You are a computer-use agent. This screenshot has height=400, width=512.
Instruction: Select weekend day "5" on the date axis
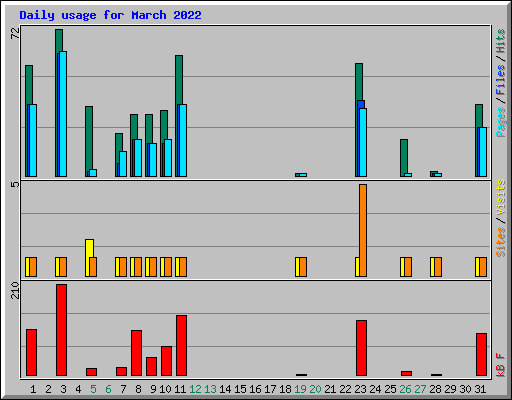click(93, 389)
